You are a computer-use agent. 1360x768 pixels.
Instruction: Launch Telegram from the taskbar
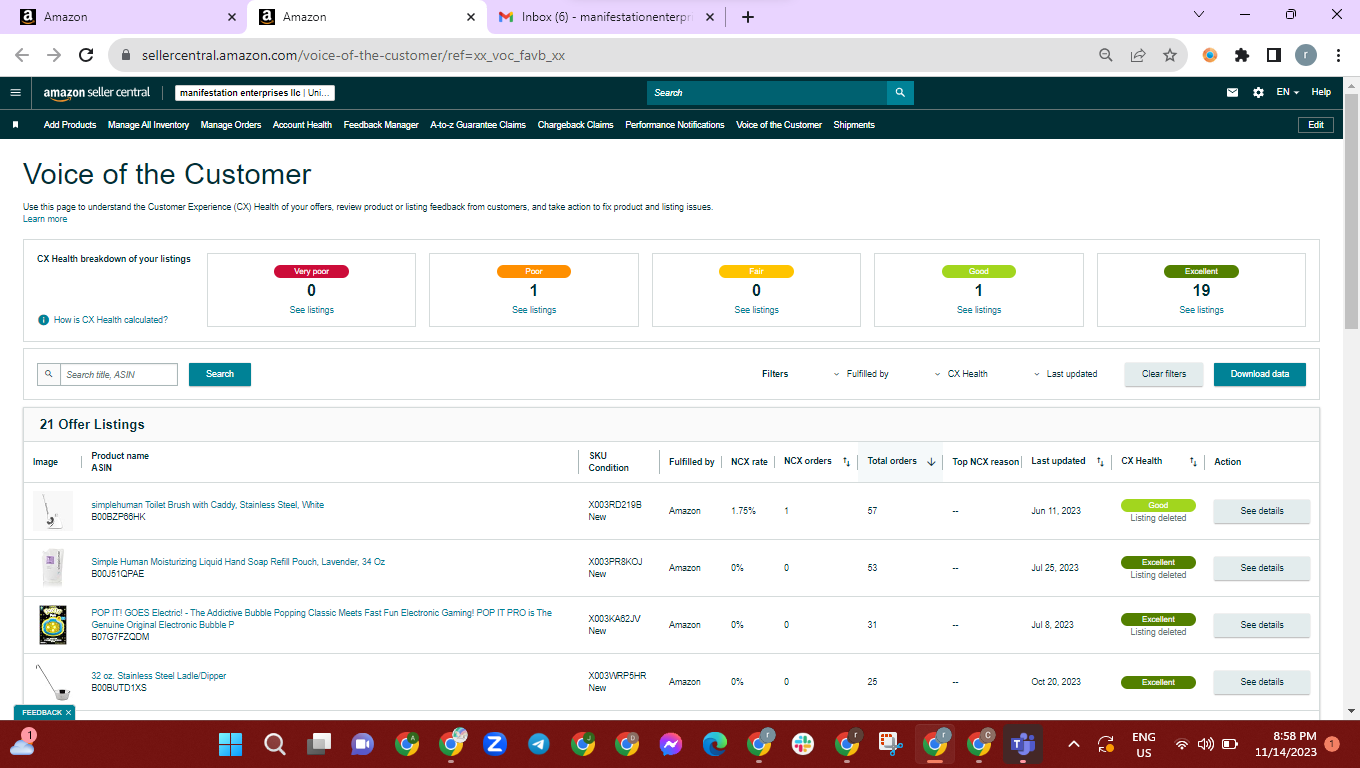point(538,744)
